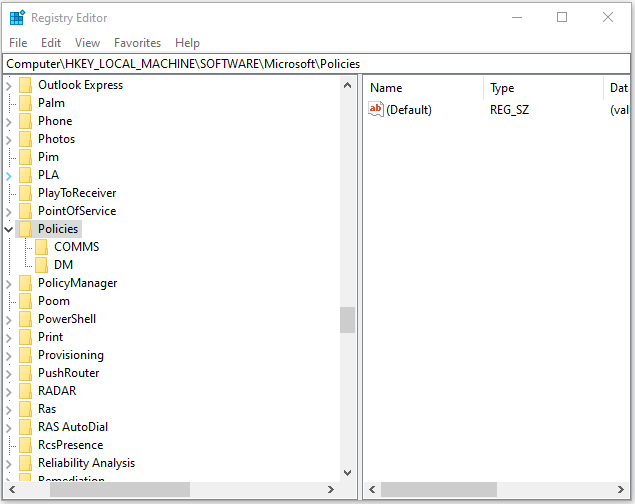635x504 pixels.
Task: Click the Provisioning folder icon
Action: [x=26, y=355]
